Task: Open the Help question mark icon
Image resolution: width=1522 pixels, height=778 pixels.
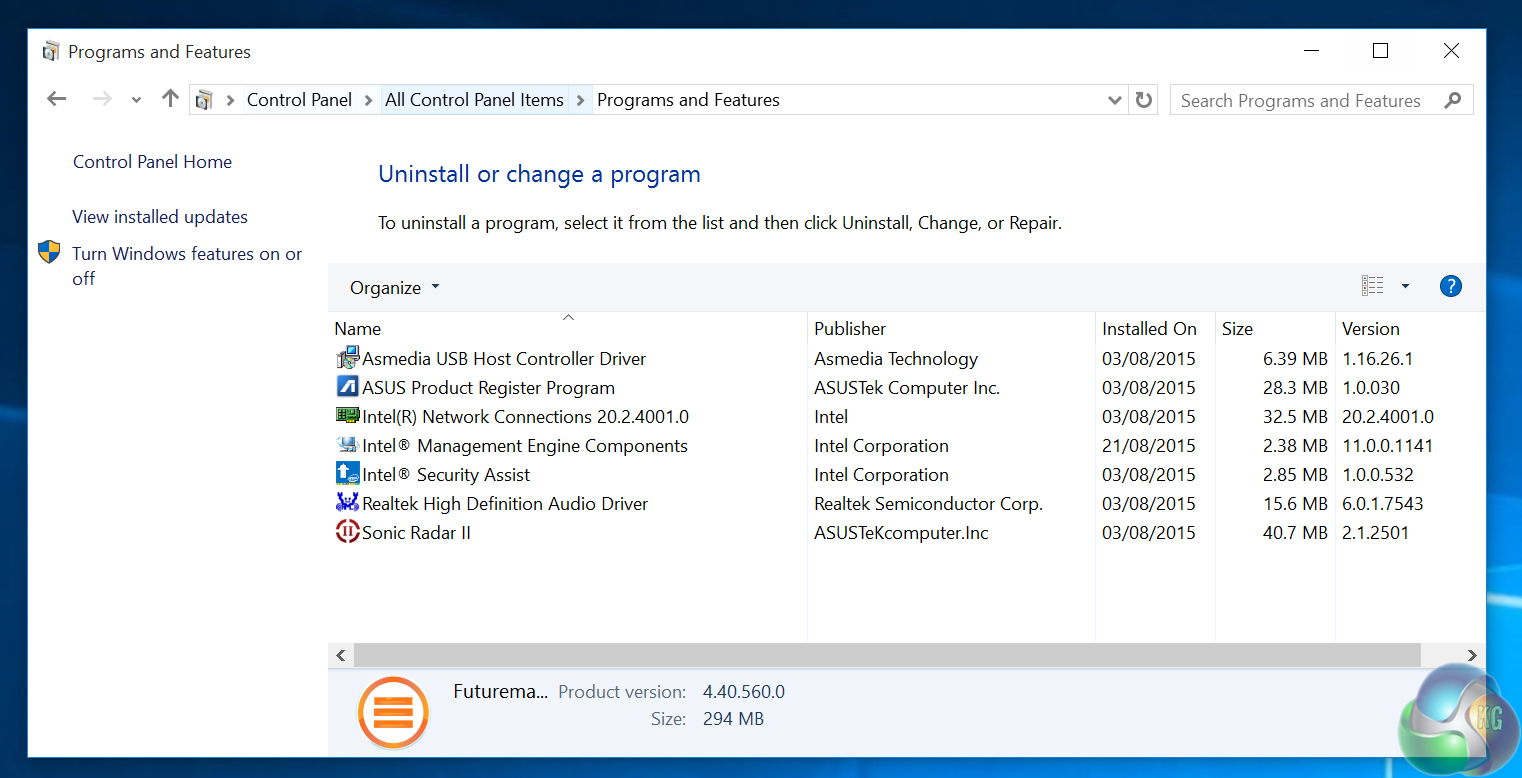Action: pos(1450,287)
